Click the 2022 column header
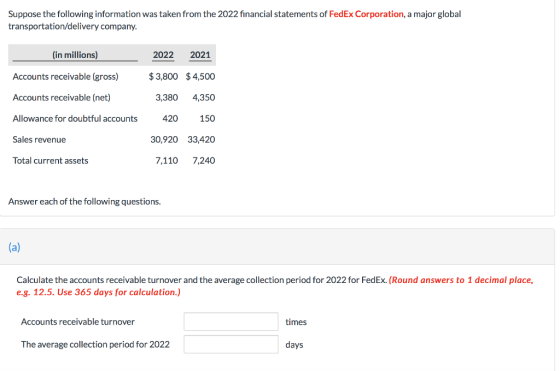 tap(163, 55)
